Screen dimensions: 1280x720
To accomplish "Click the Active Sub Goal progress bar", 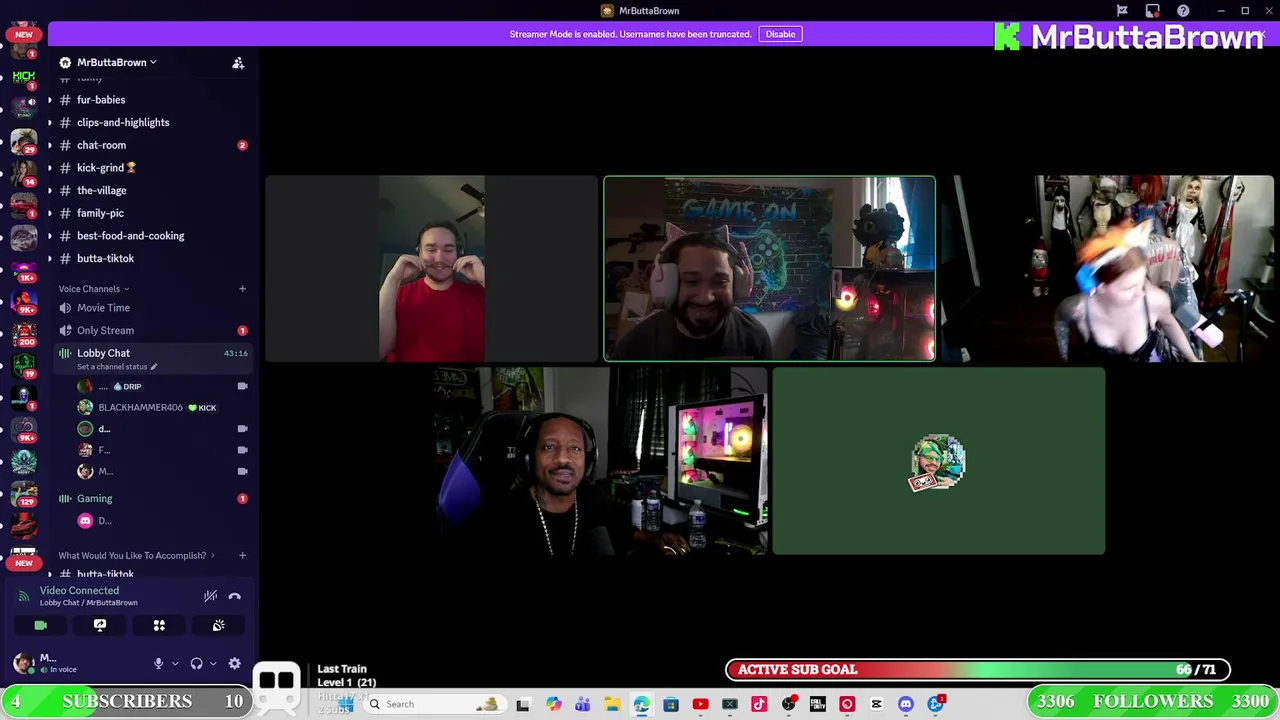I will pos(978,670).
